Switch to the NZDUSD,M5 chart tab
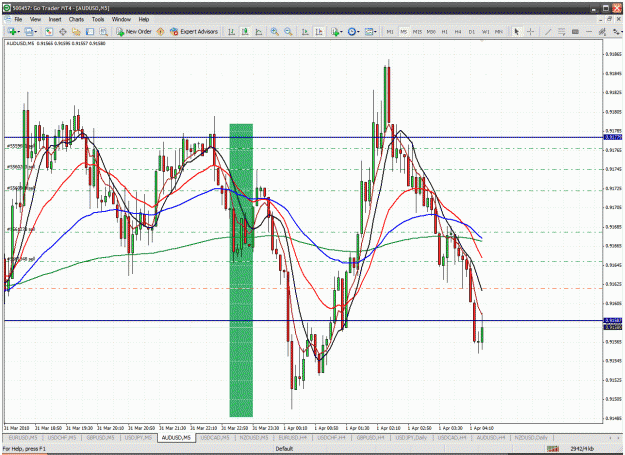Viewport: 625px width, 455px height. (x=254, y=438)
